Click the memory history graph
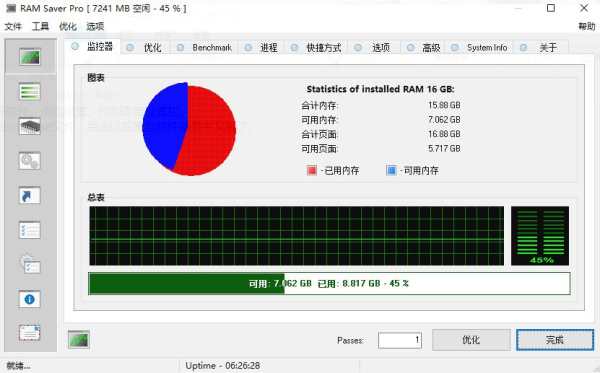 (297, 236)
